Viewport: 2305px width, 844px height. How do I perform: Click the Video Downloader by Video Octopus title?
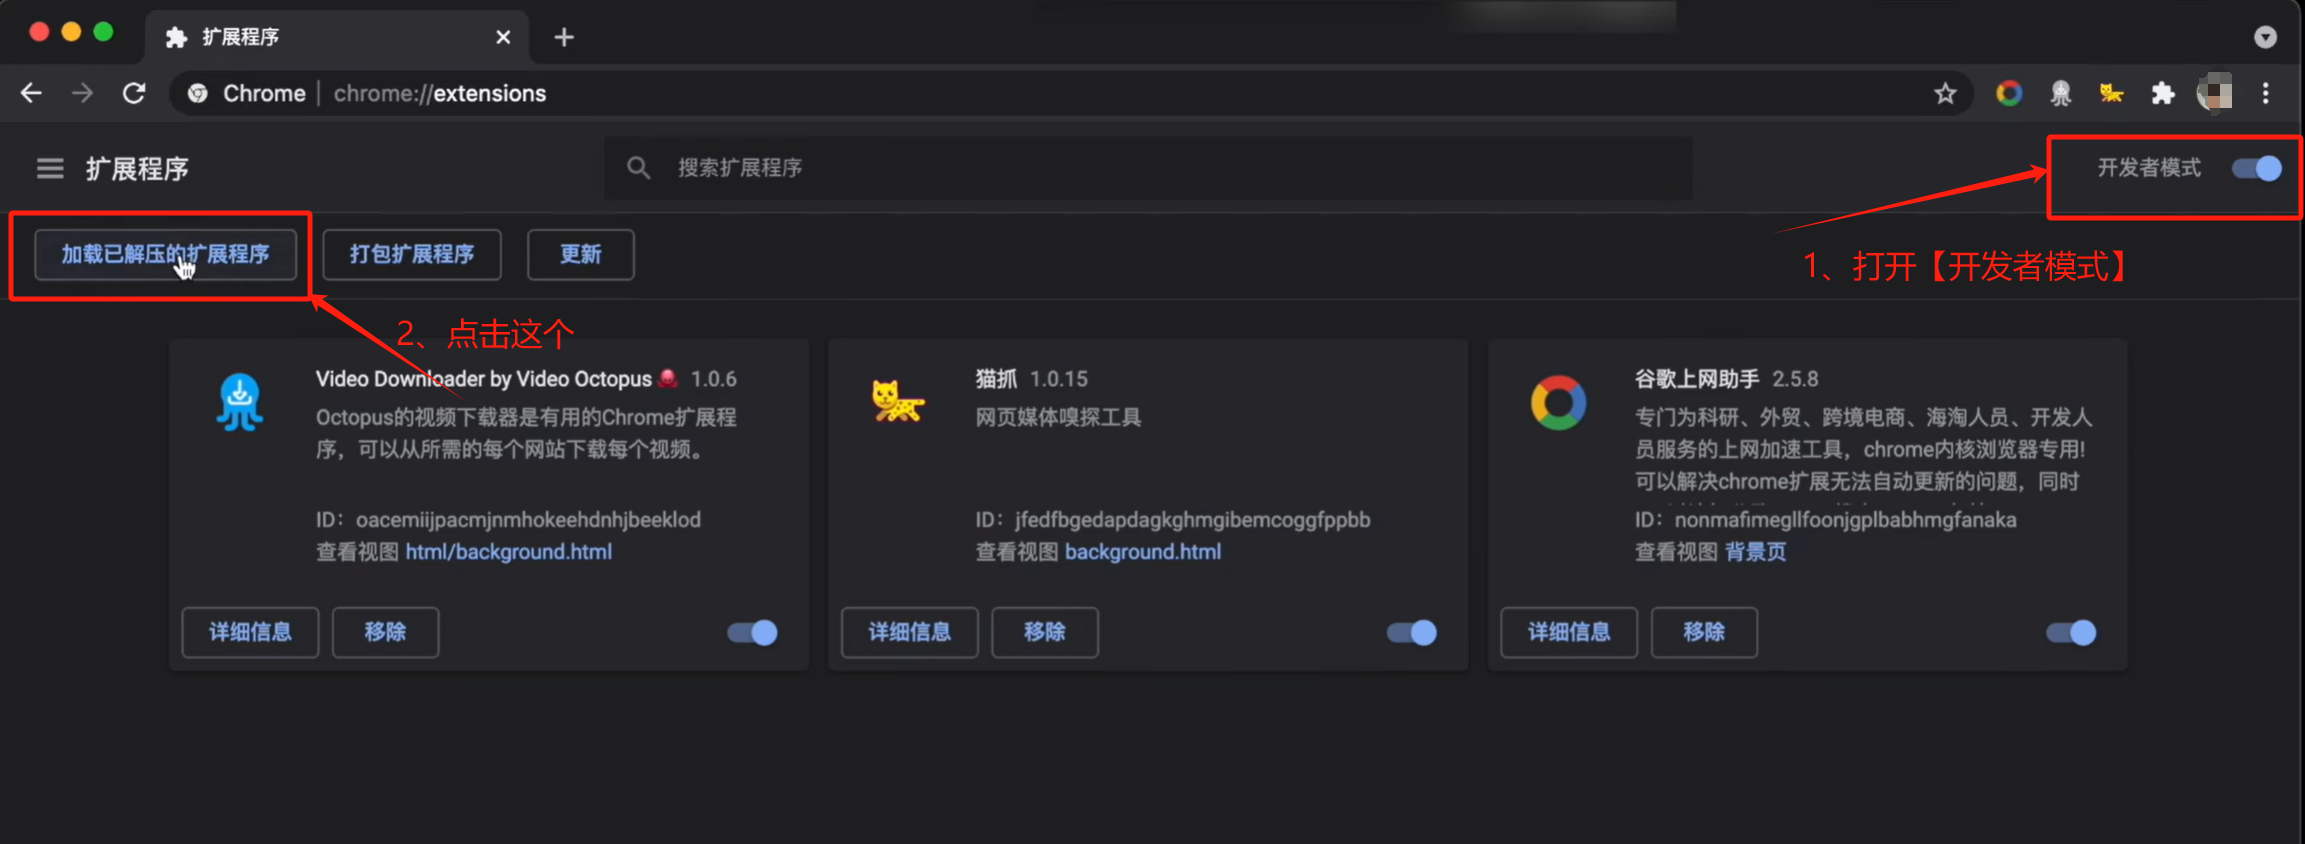tap(484, 379)
